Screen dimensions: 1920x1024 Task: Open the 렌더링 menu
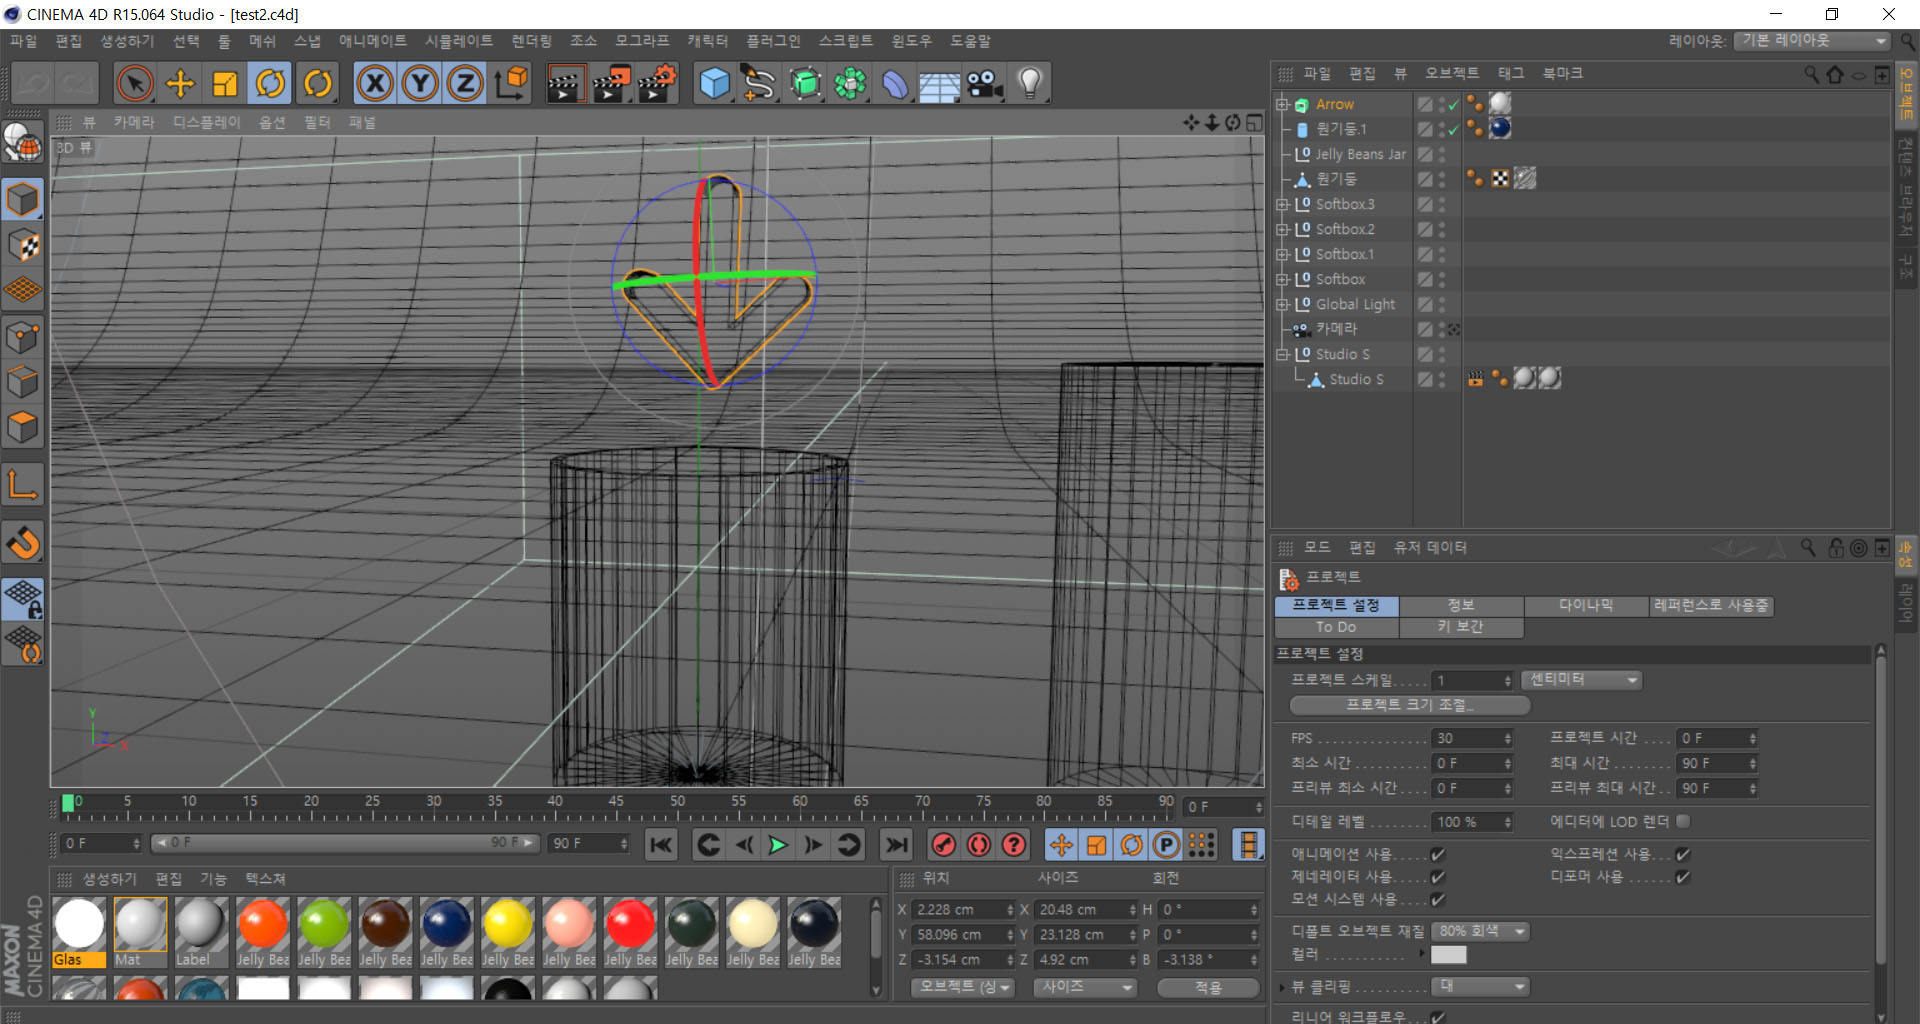(x=531, y=41)
